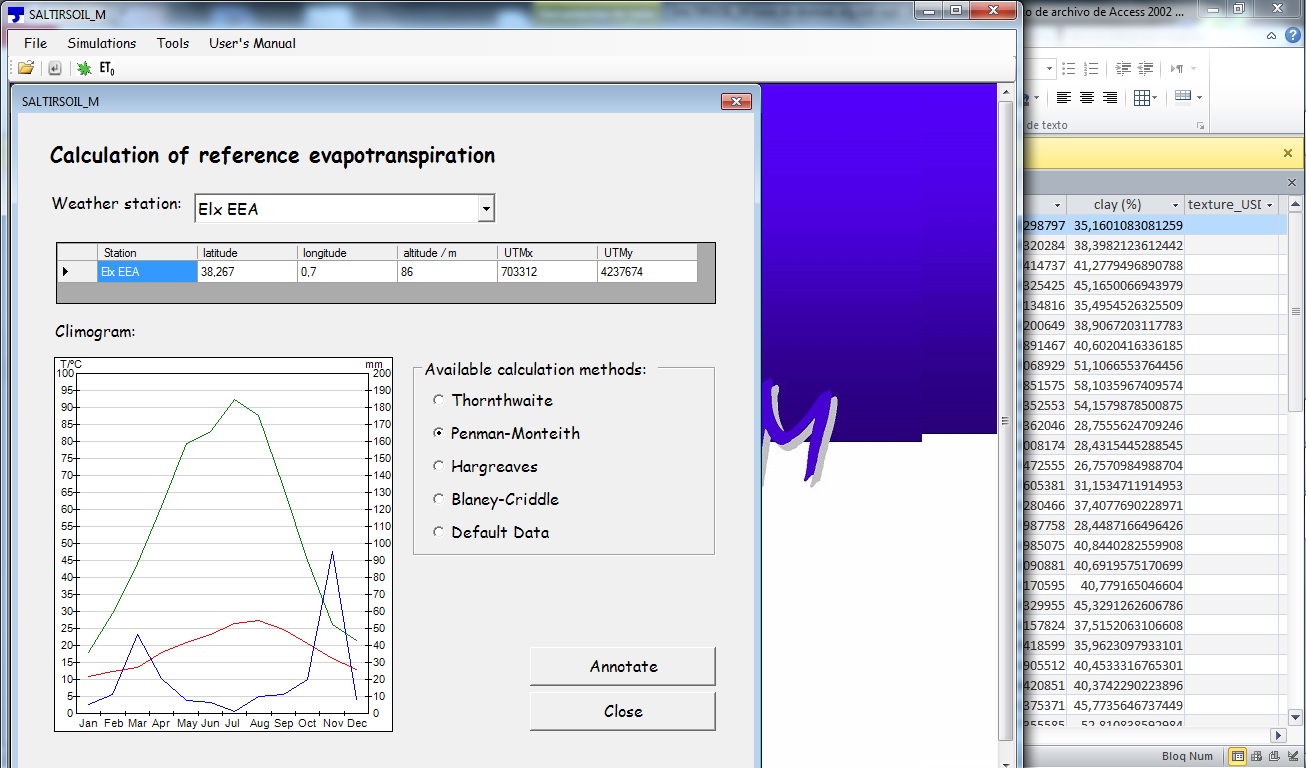
Task: Switch to PivotTable view in Access status bar
Action: tap(1256, 756)
